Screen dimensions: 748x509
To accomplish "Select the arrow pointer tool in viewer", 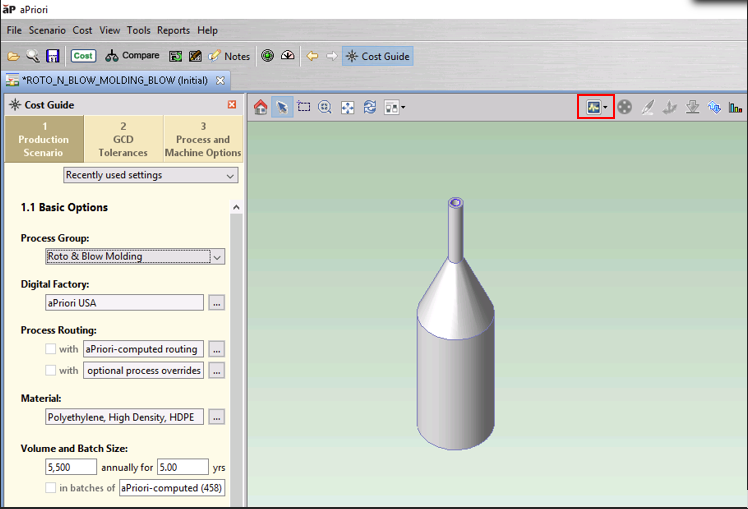I will tap(282, 107).
